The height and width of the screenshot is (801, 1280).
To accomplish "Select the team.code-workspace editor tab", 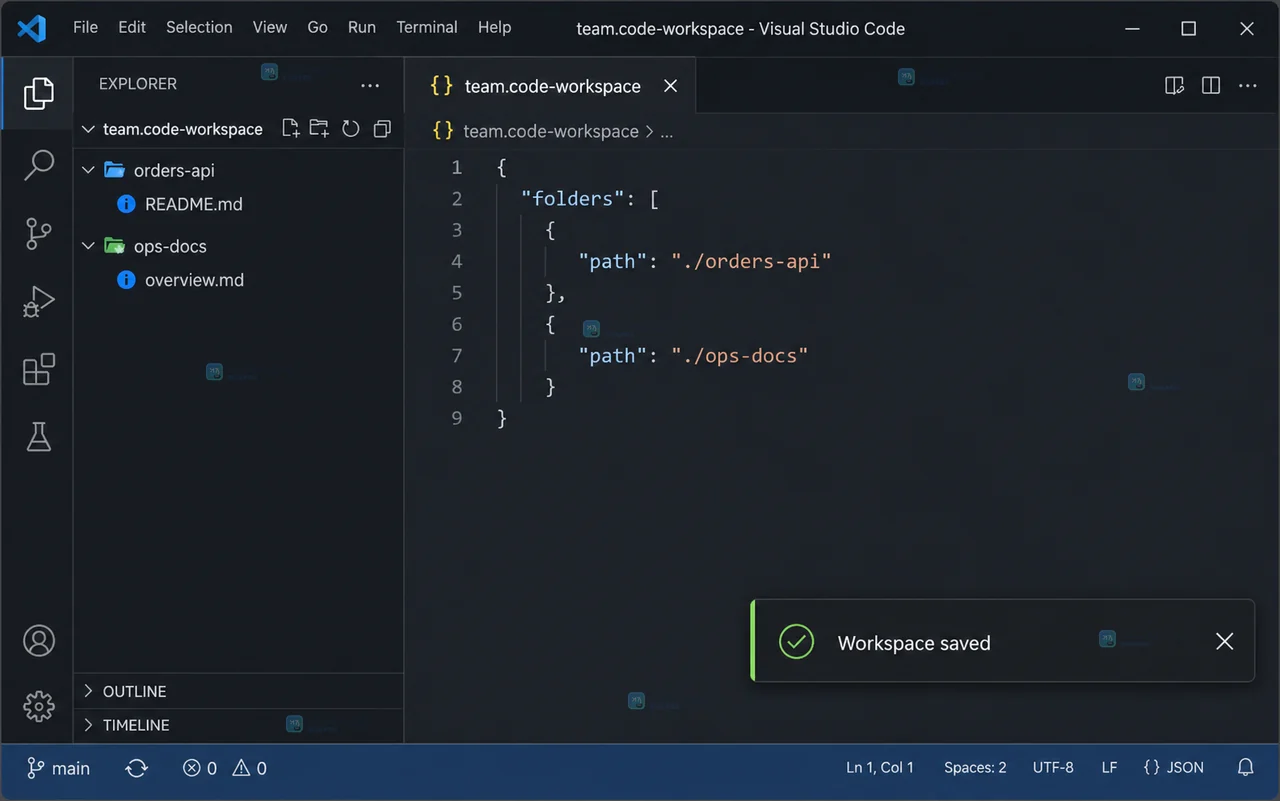I will pos(549,86).
